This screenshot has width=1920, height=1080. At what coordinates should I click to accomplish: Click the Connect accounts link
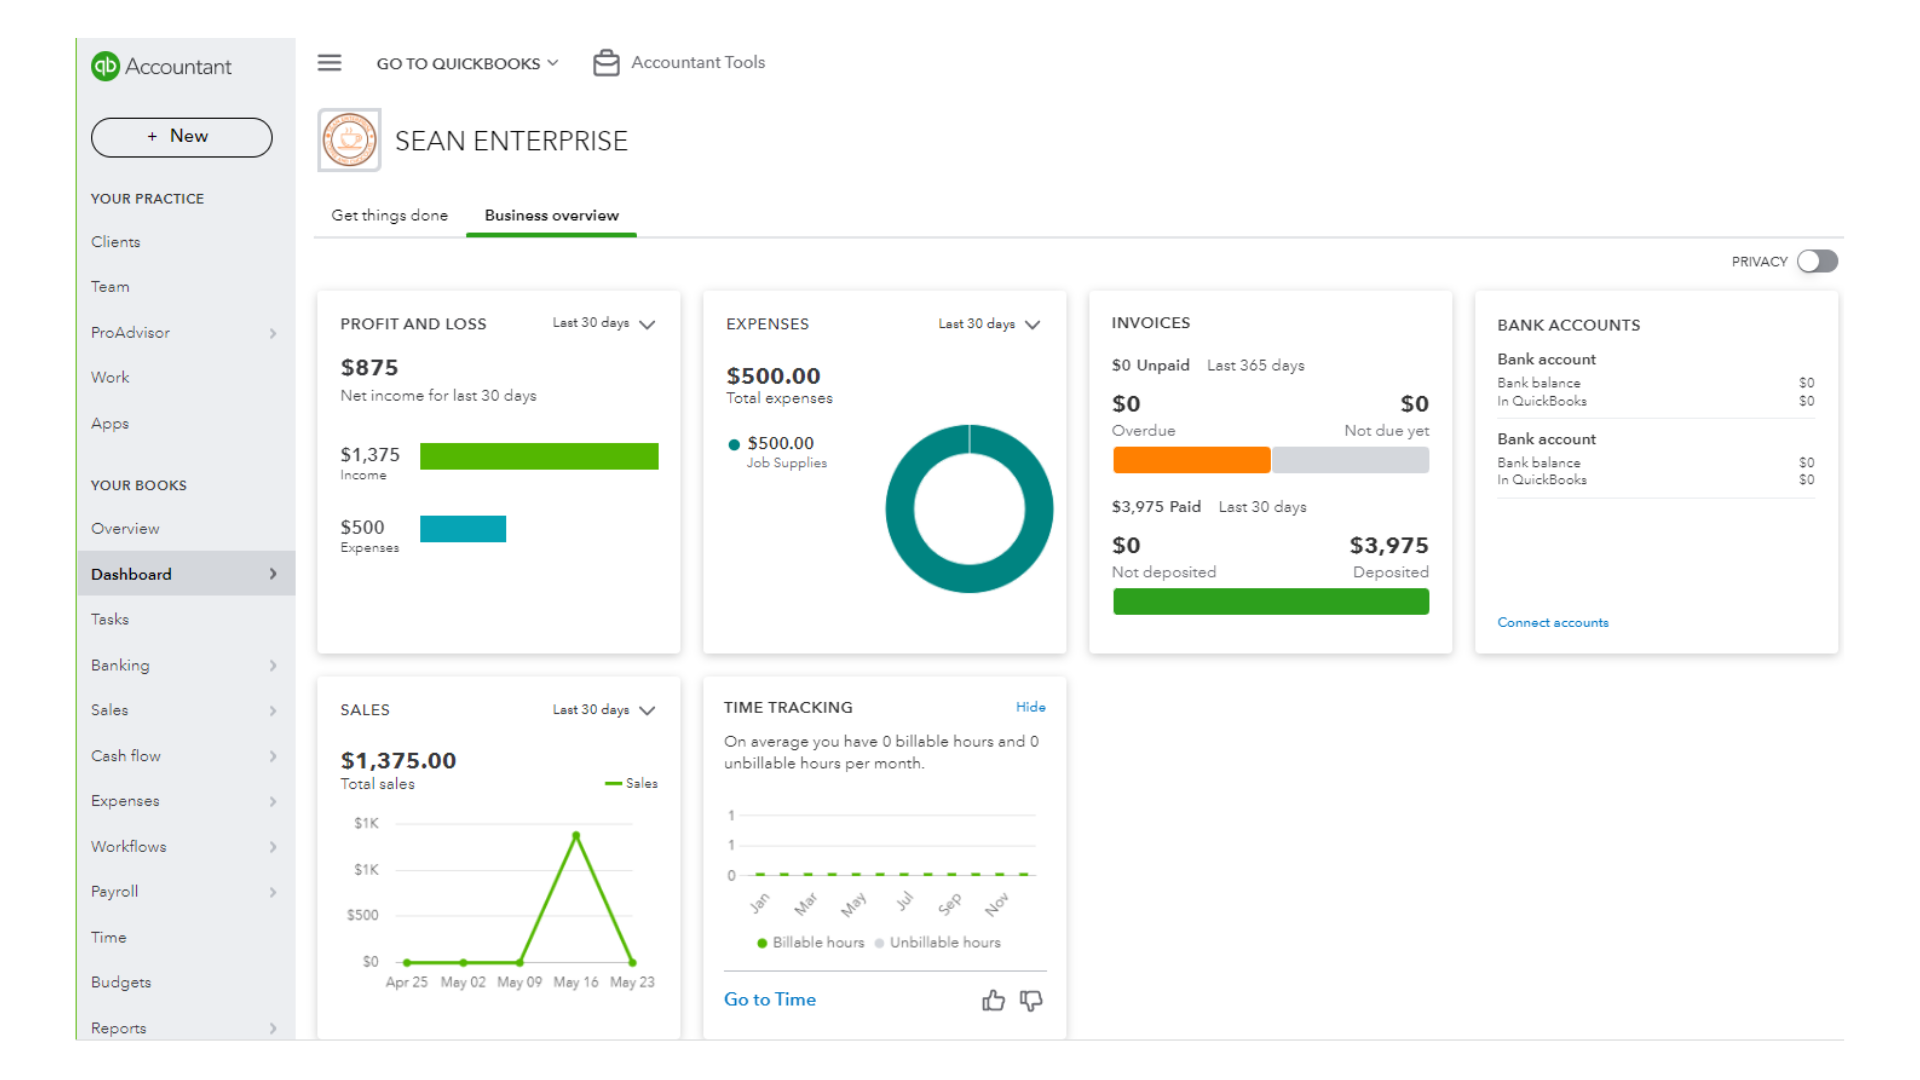tap(1552, 622)
